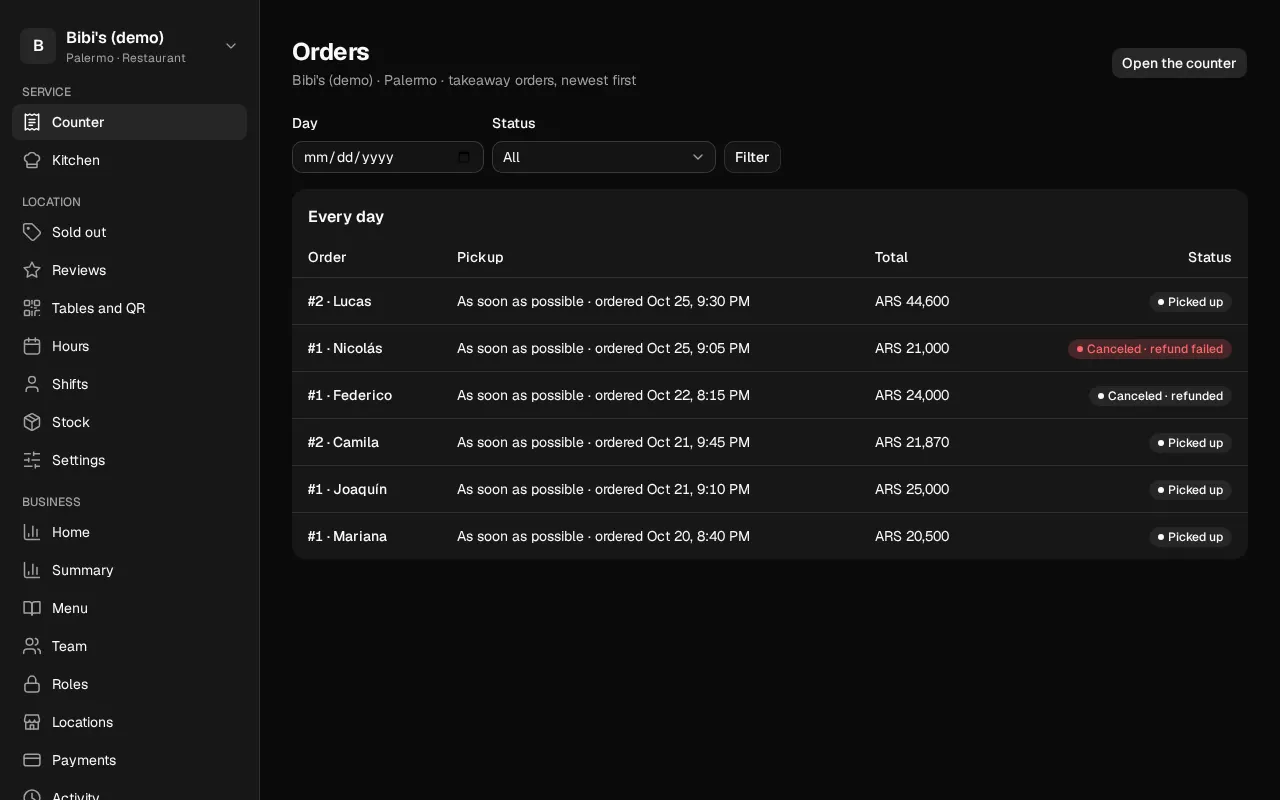
Task: Open order #1 · Nicolás
Action: [x=345, y=348]
